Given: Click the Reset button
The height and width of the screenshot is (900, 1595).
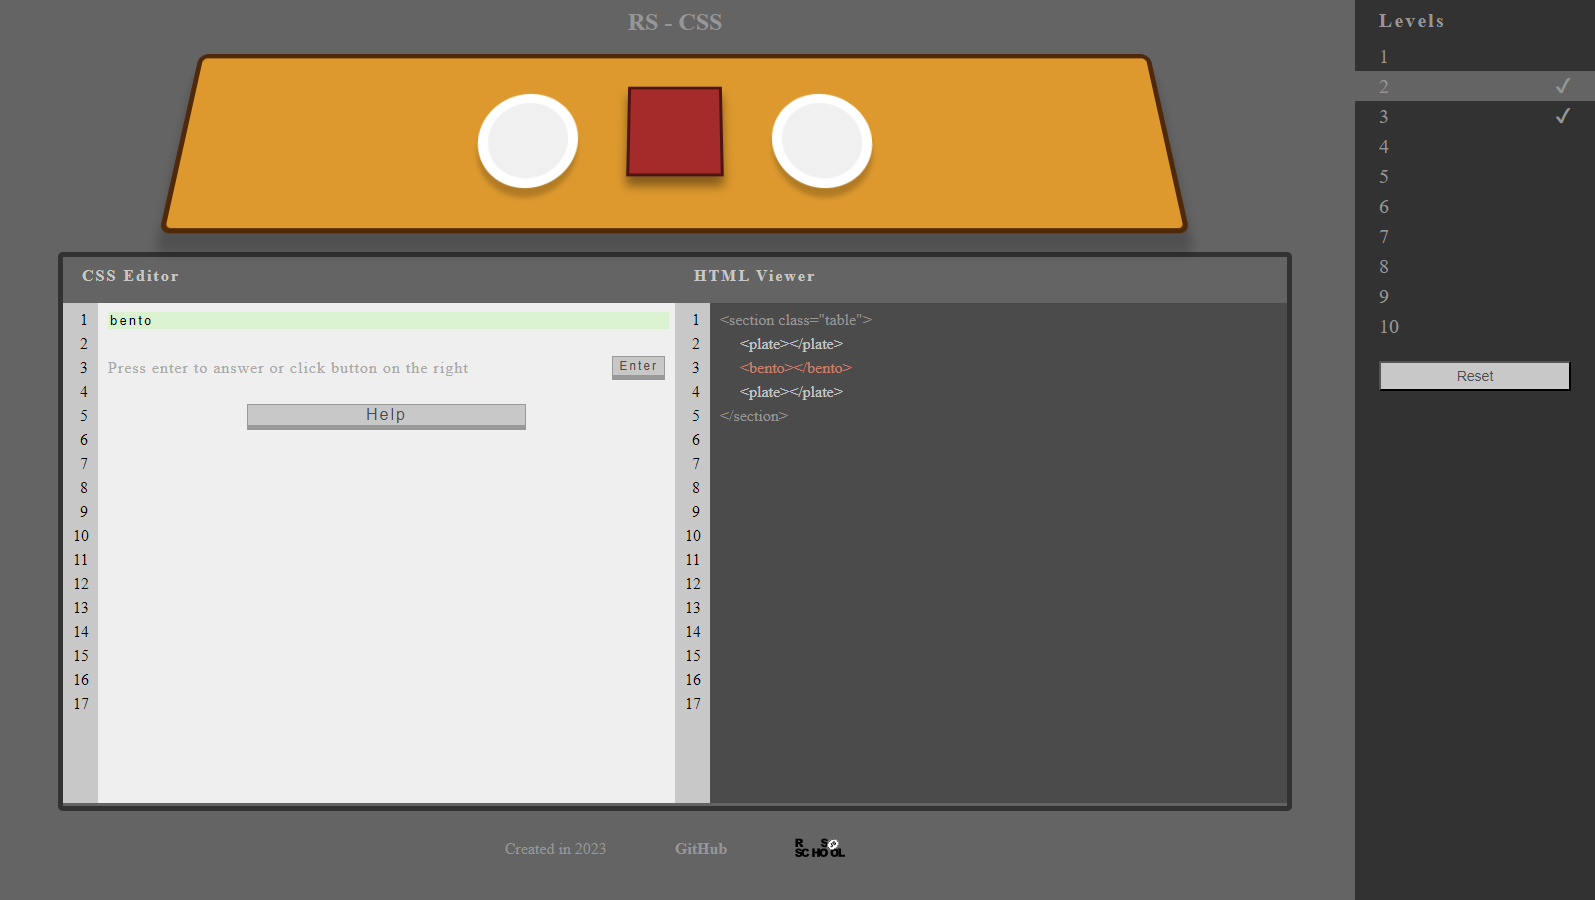Looking at the screenshot, I should [x=1475, y=376].
